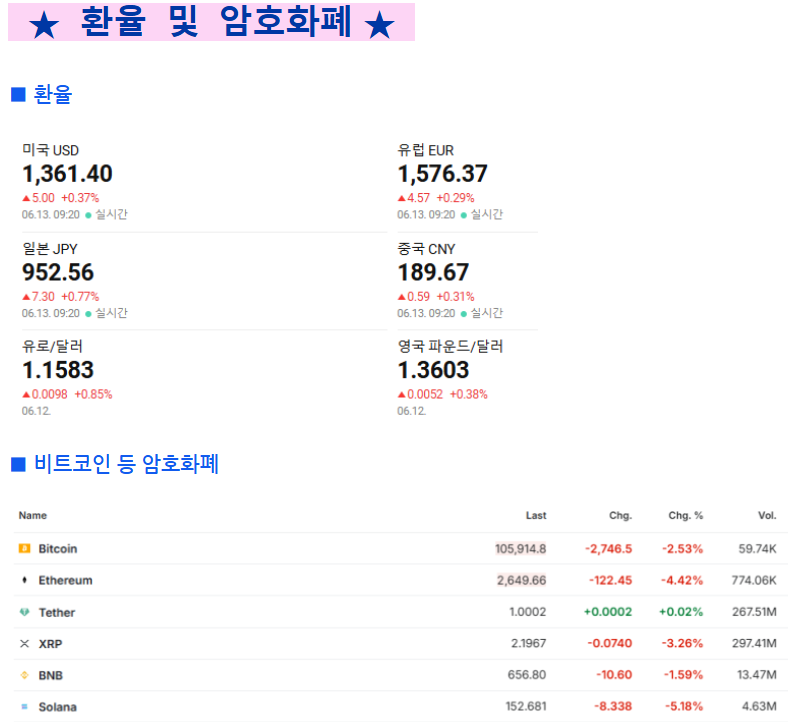Viewport: 795px width, 722px height.
Task: Click 유로/달러 change +0.85%
Action: point(93,394)
